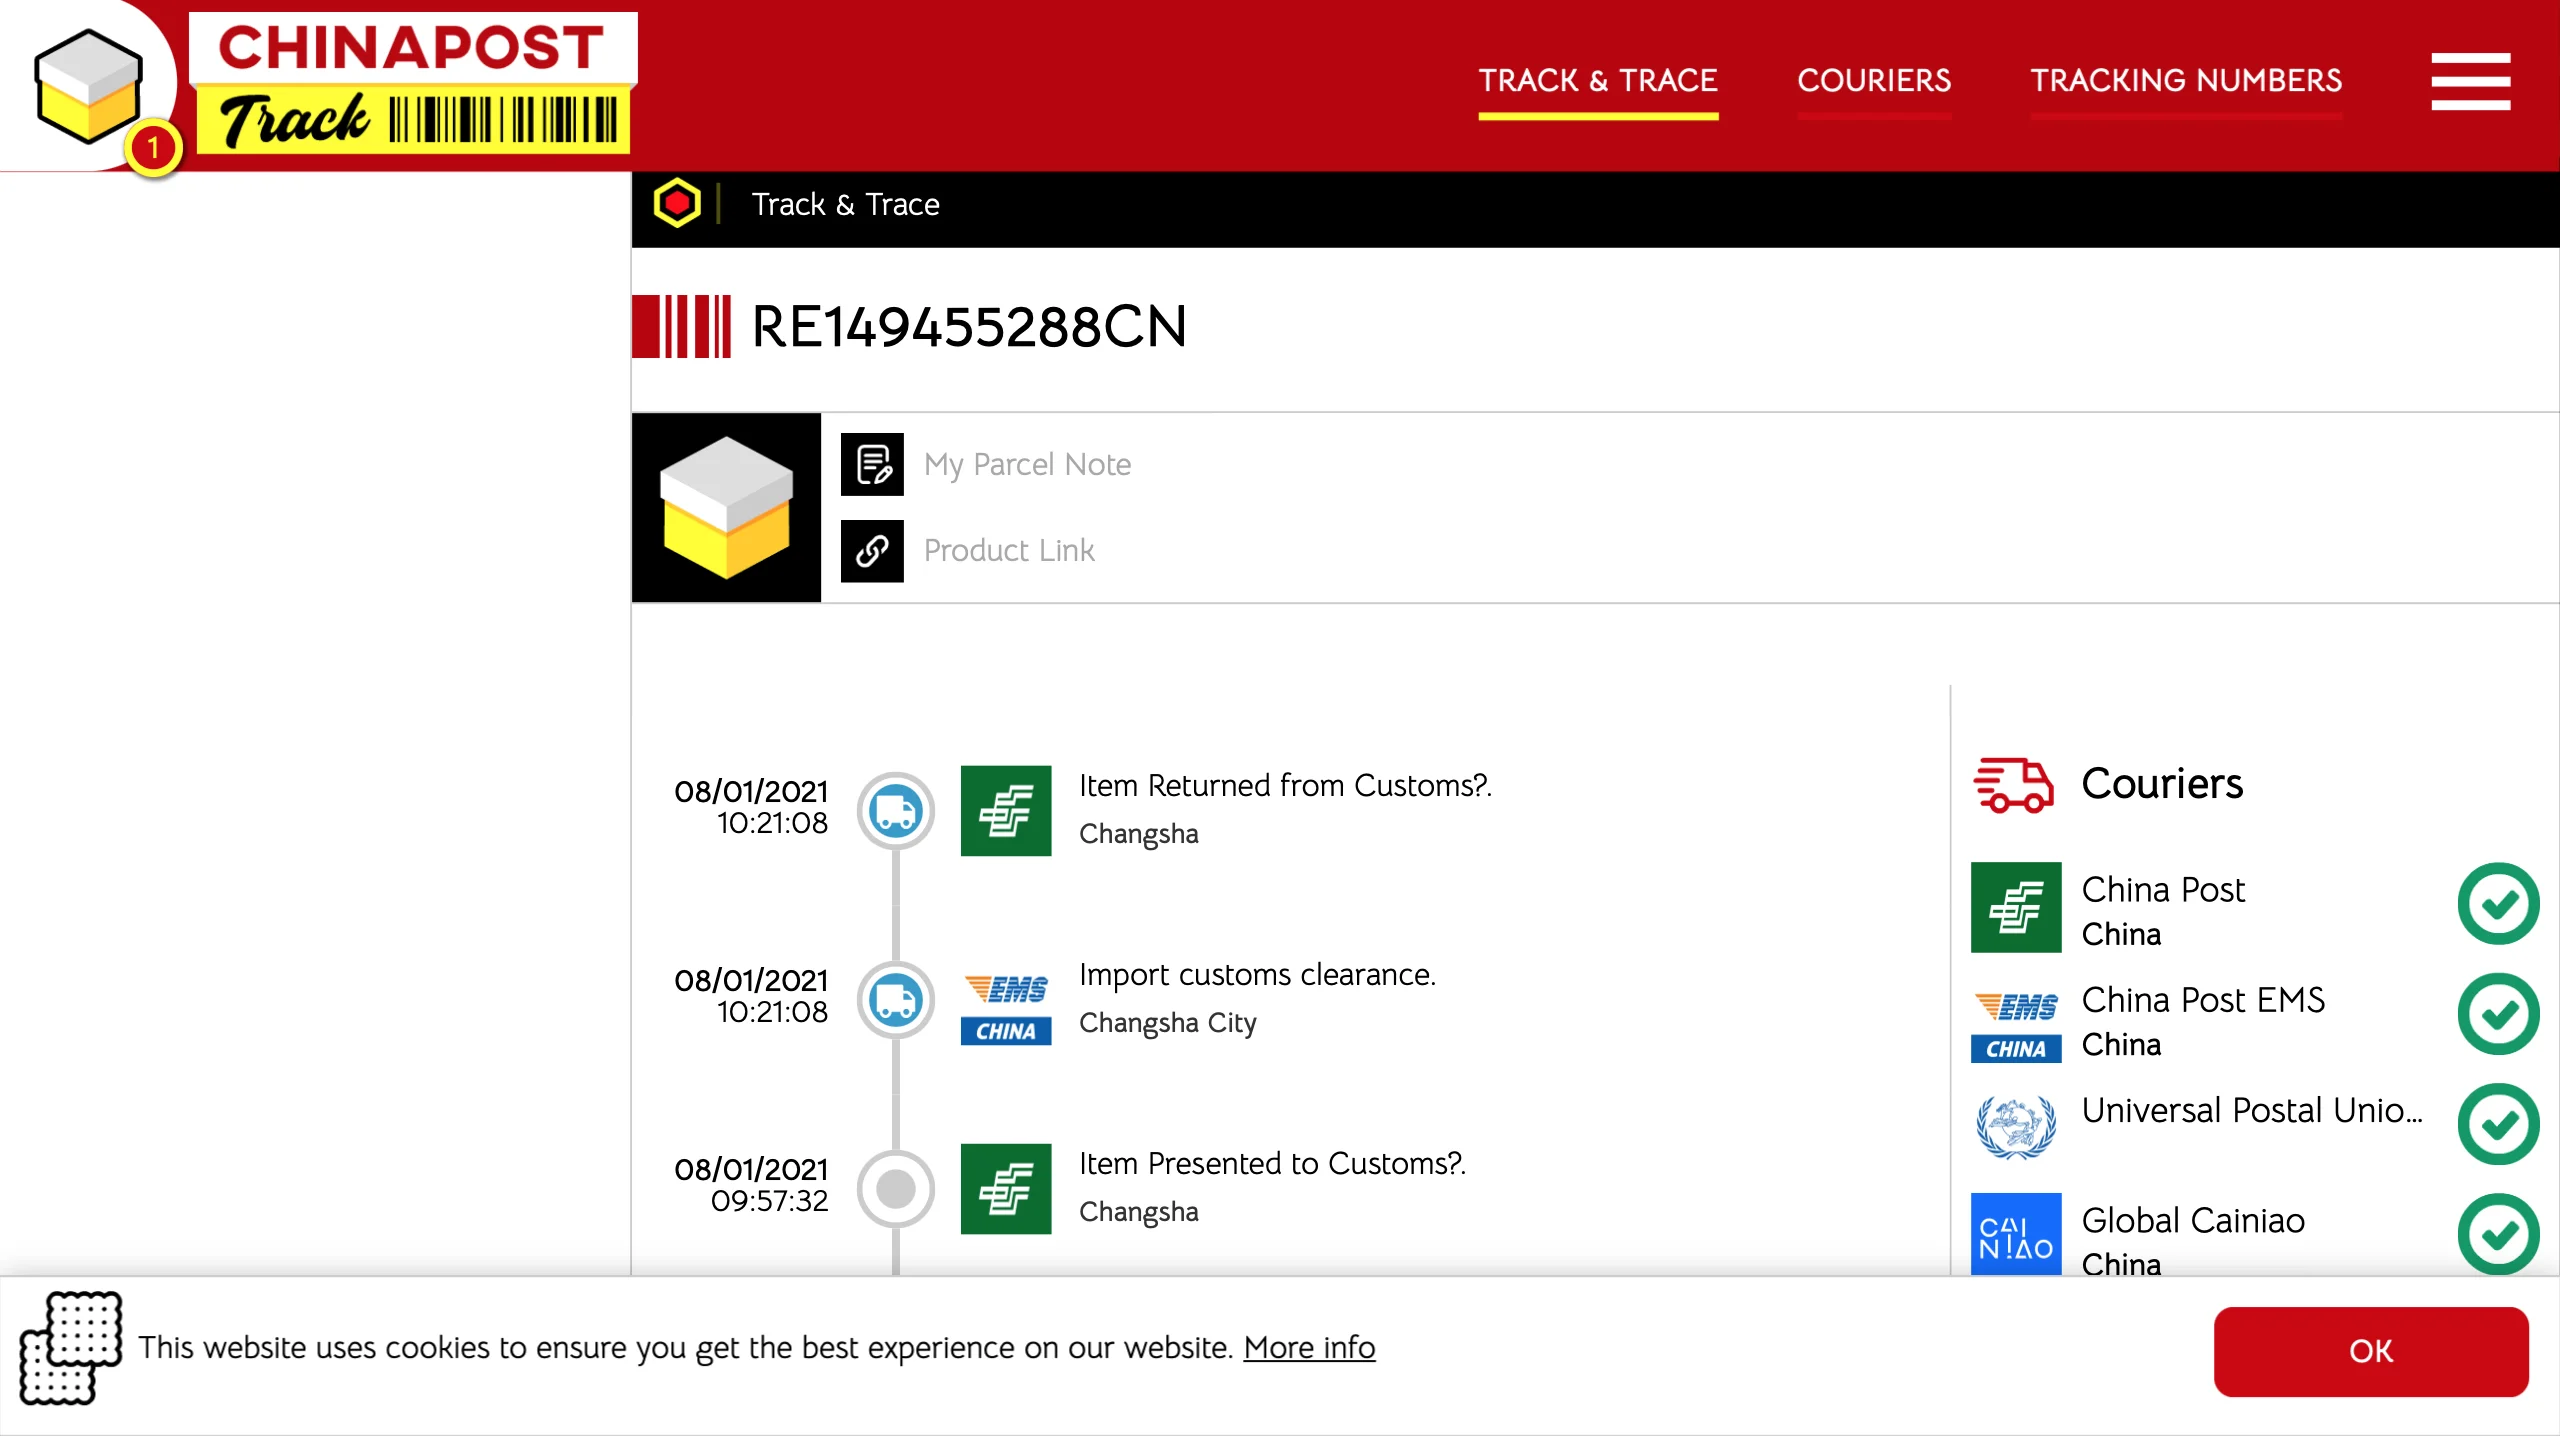Click the product link chain icon

click(872, 551)
